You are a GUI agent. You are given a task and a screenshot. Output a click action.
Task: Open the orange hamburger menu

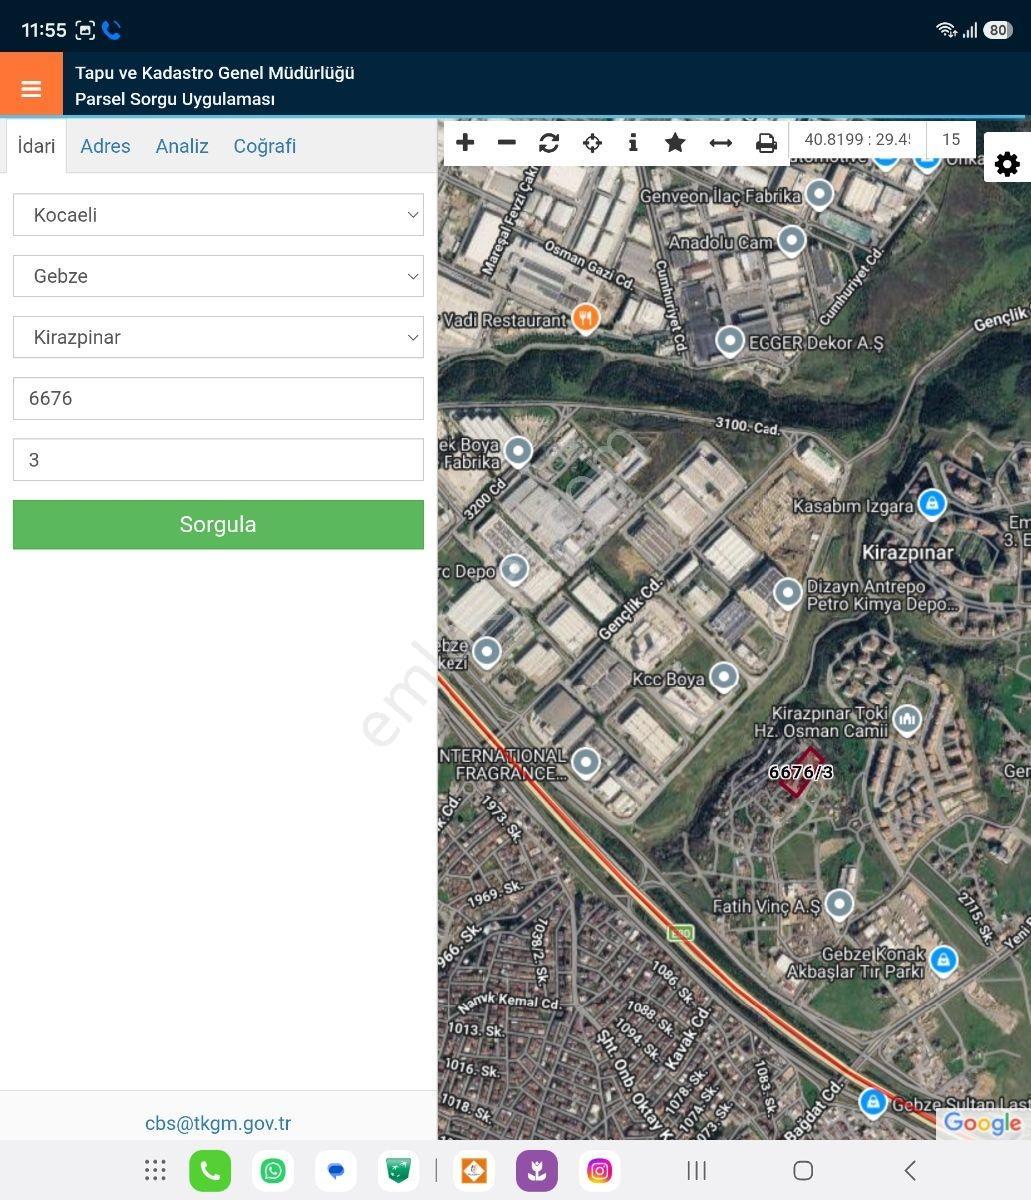click(31, 84)
